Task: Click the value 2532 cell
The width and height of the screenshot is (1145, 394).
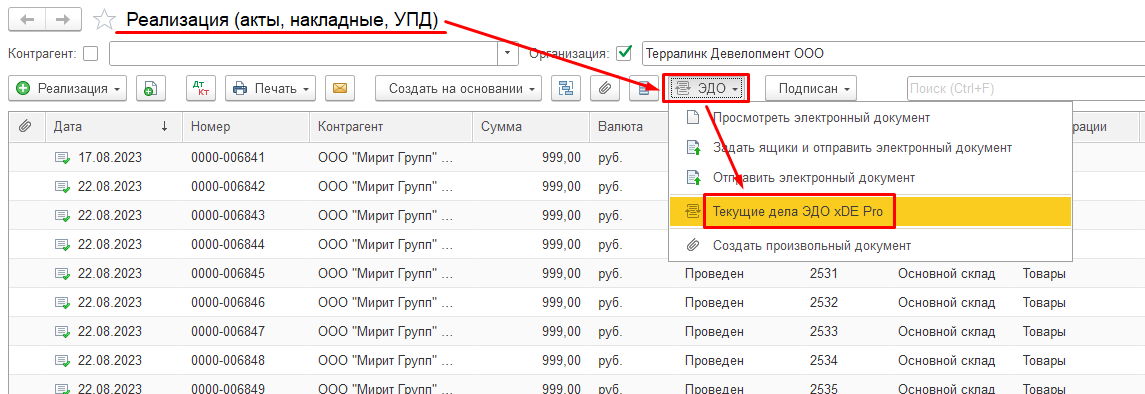Action: [x=824, y=302]
